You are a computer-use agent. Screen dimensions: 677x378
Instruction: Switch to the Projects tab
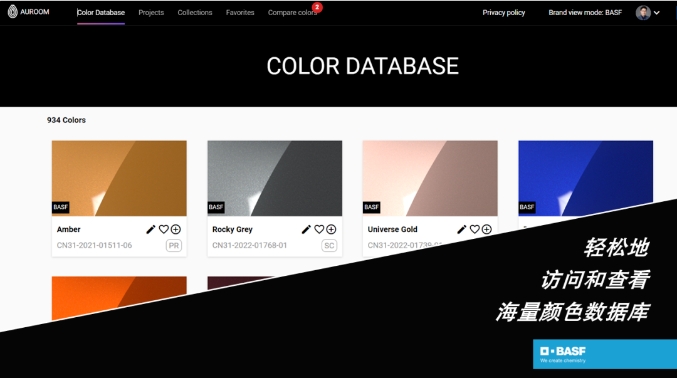pos(151,13)
